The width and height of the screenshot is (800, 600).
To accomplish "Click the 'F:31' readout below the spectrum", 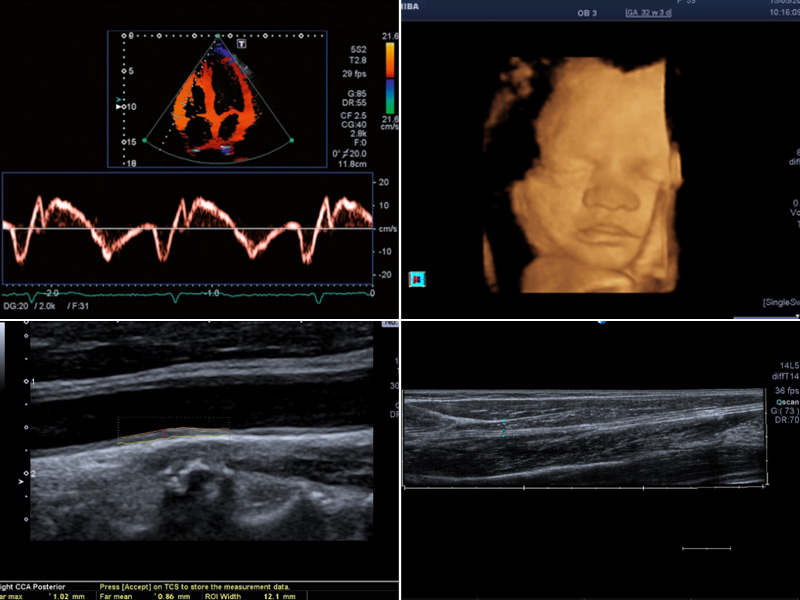I will click(78, 306).
